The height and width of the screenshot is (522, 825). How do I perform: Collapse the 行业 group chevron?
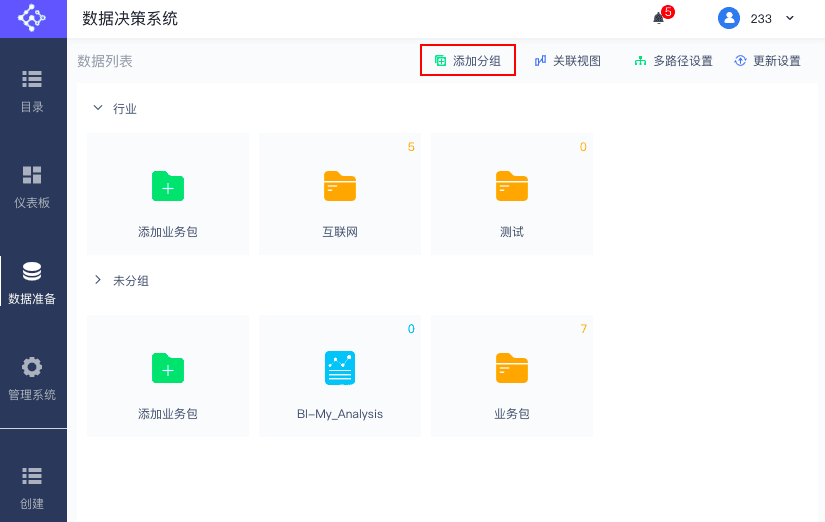coord(98,108)
